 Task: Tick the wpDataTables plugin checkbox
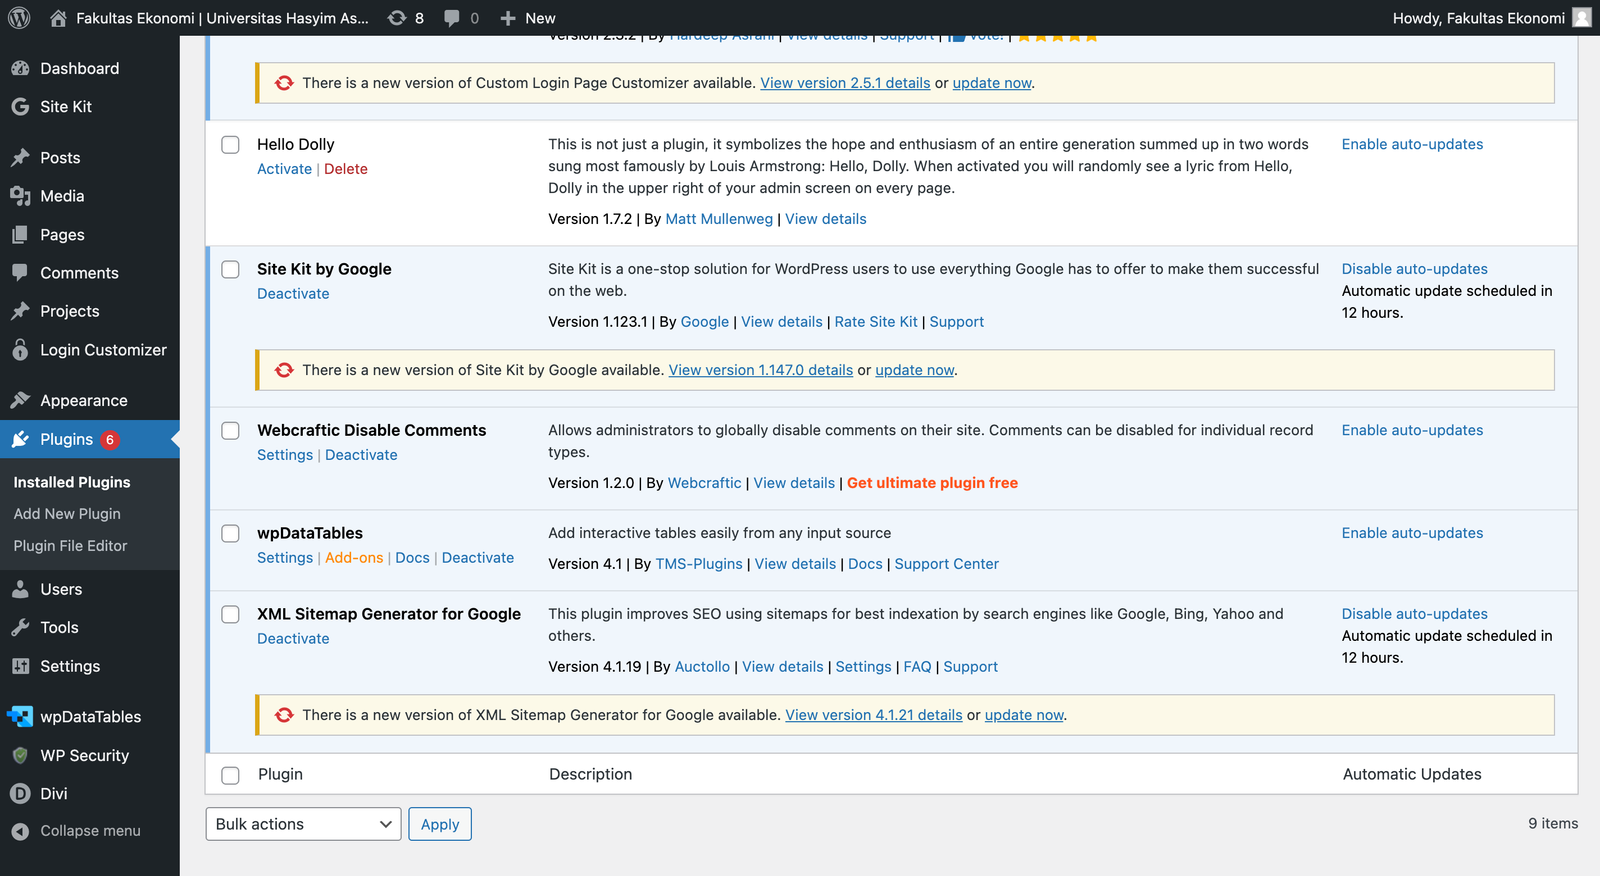tap(231, 534)
